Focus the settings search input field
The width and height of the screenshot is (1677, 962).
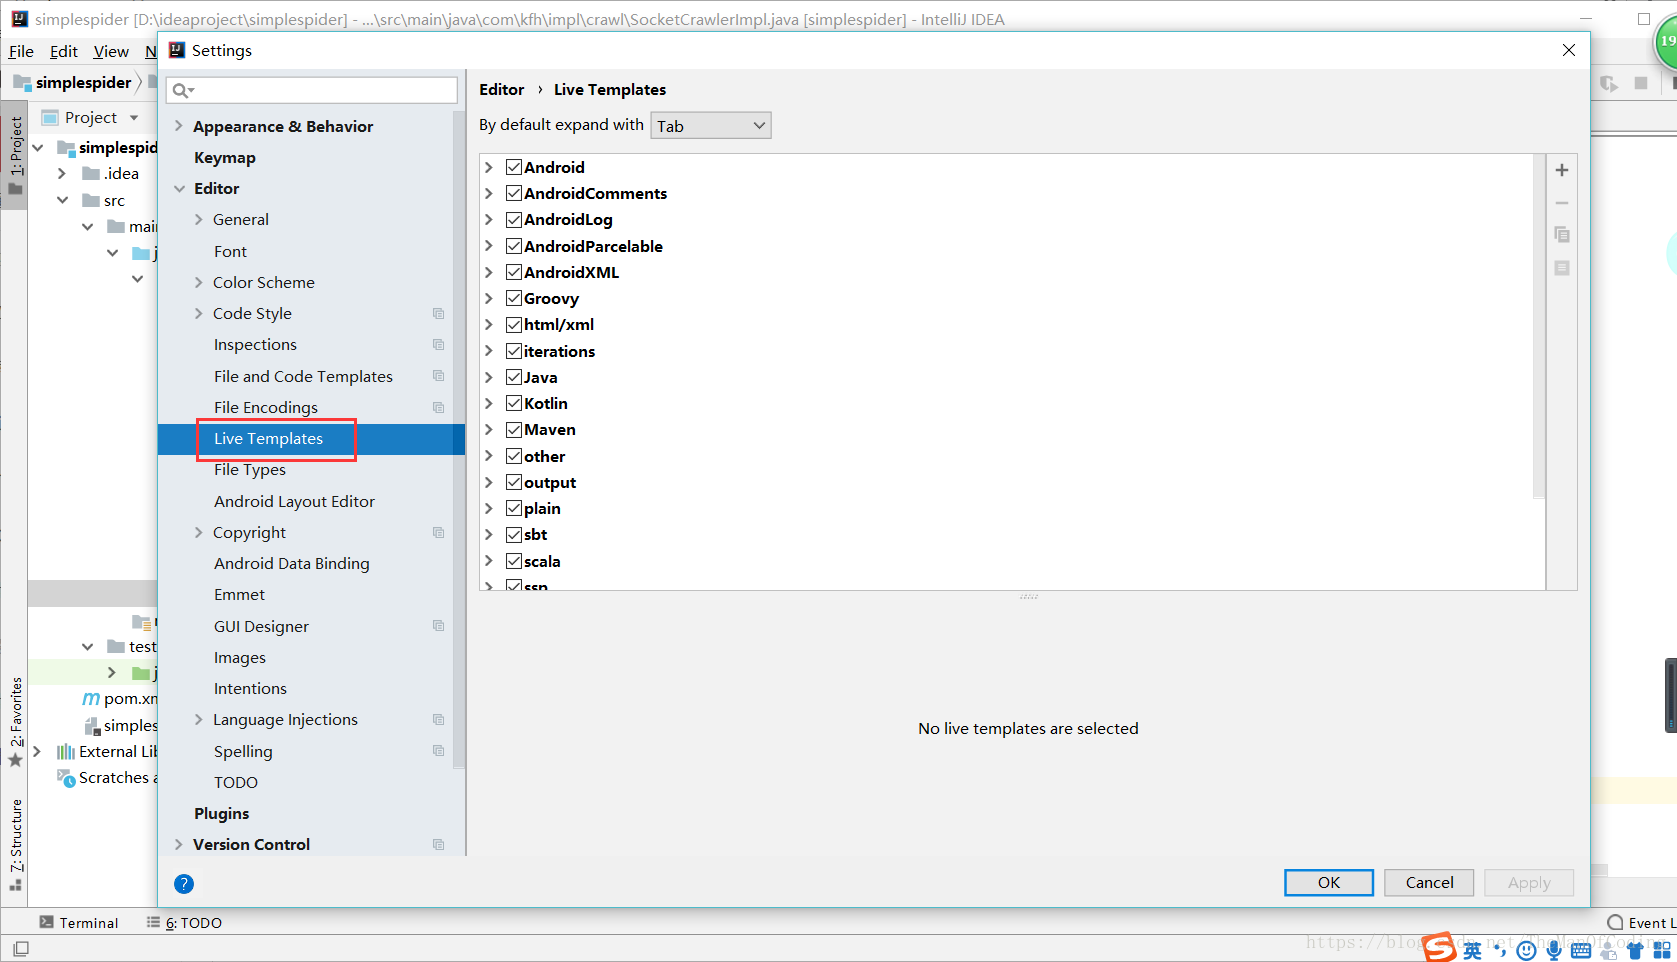click(x=312, y=91)
